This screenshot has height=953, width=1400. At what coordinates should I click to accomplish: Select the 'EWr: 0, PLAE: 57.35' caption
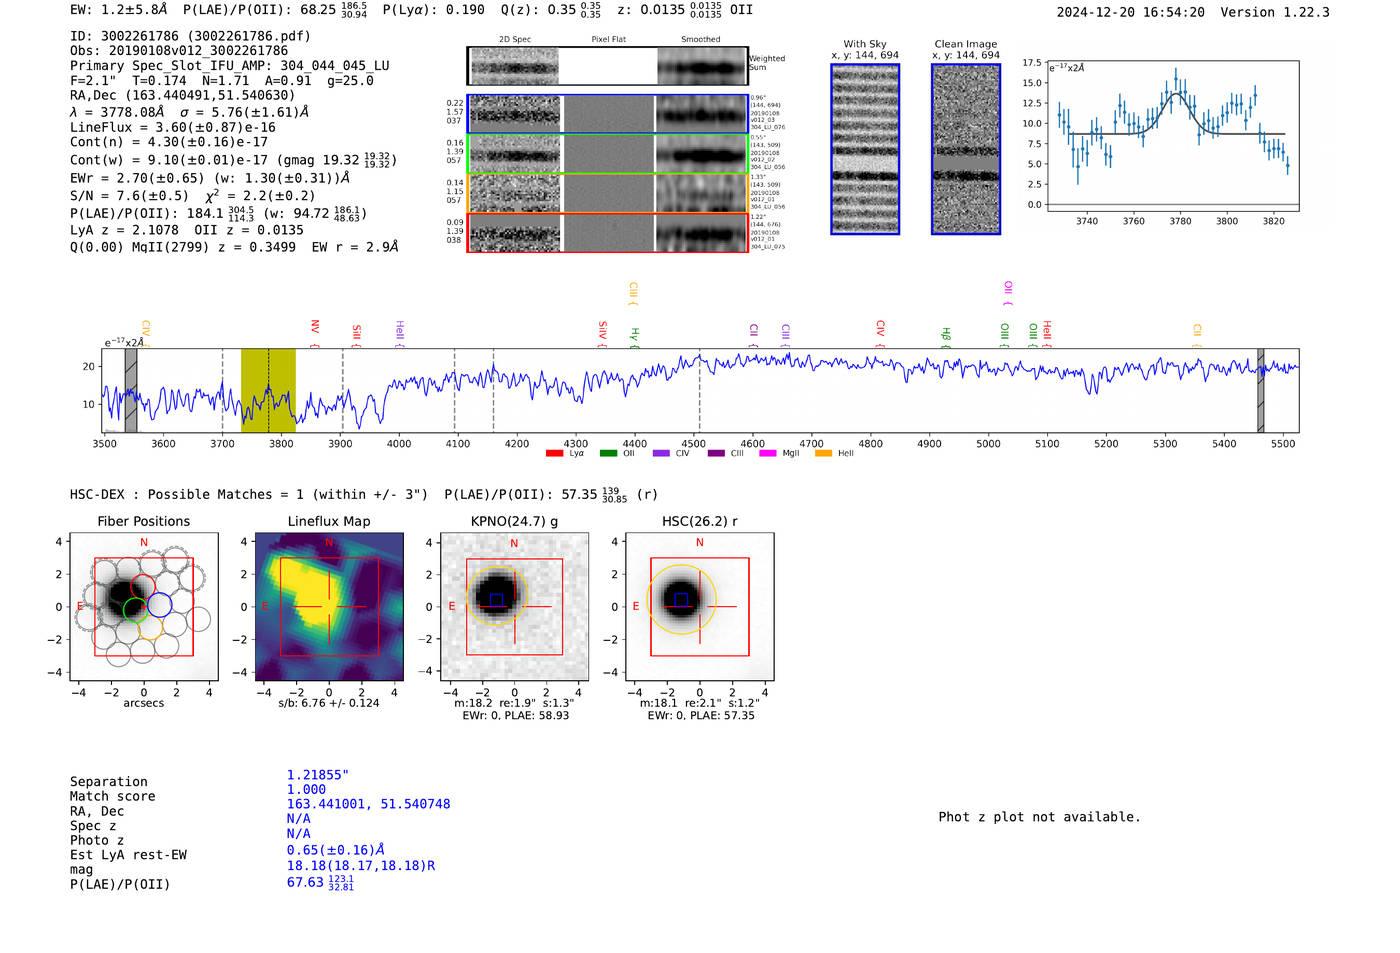point(701,716)
